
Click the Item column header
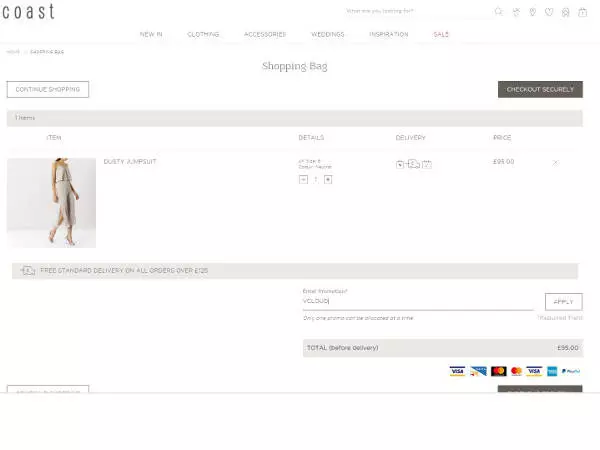point(54,137)
